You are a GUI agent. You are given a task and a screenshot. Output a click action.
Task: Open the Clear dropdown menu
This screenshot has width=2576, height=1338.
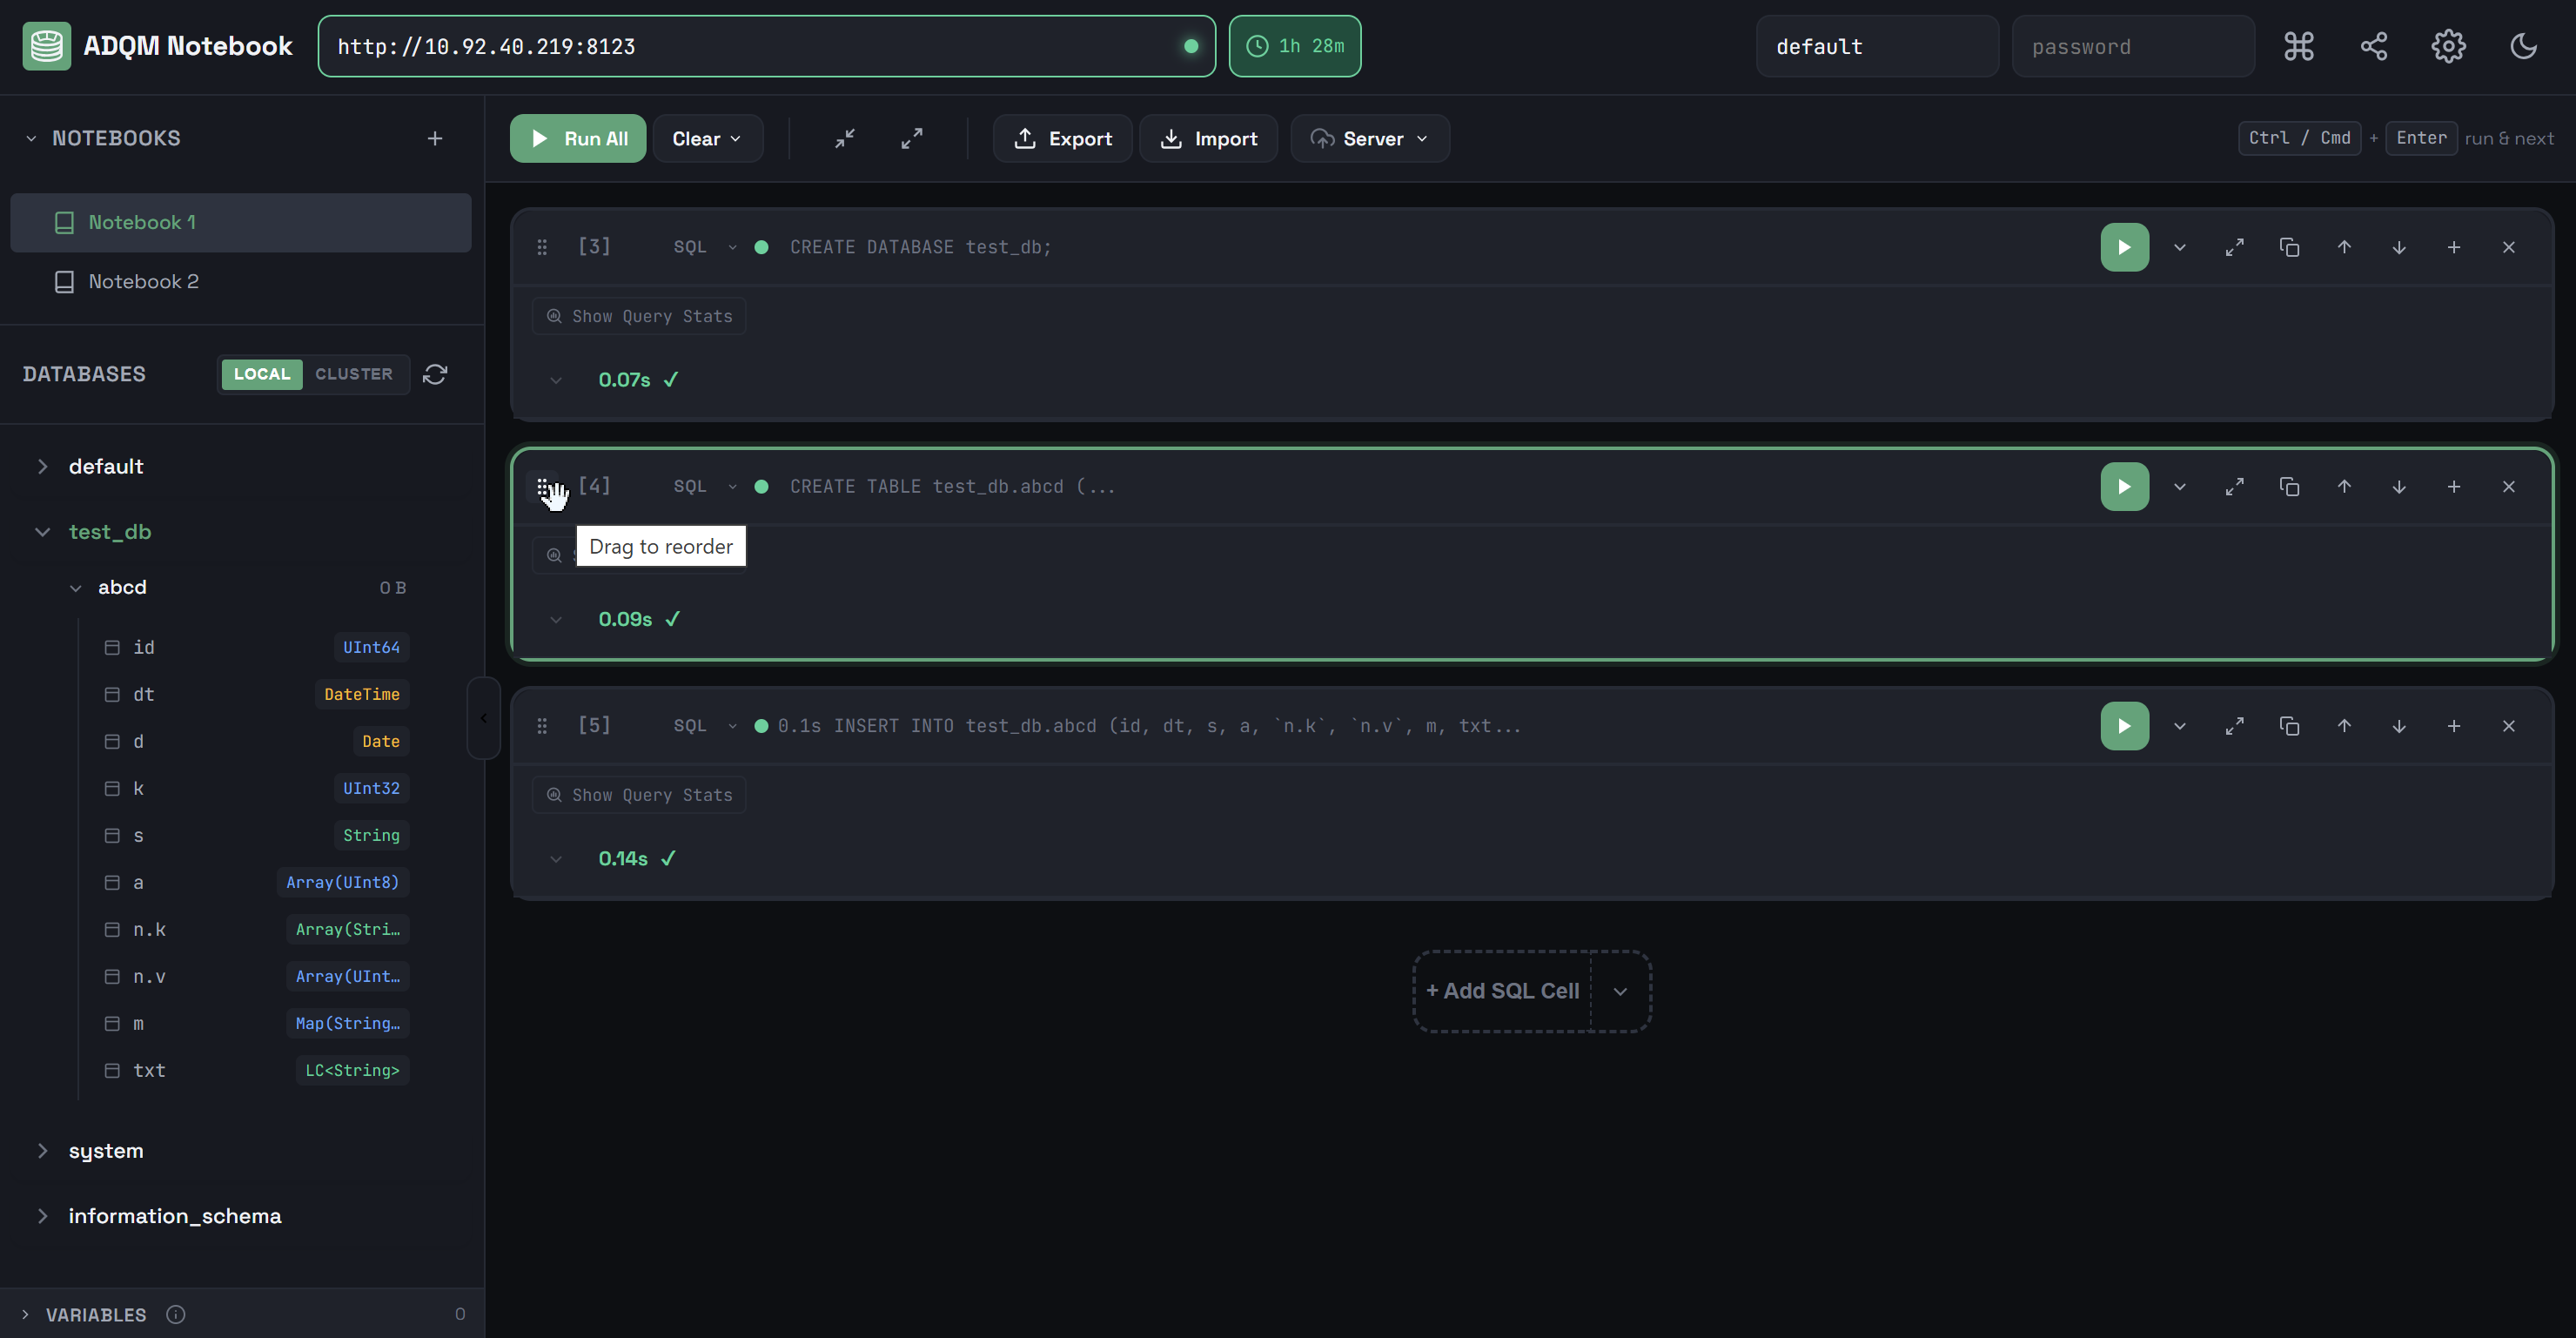(x=707, y=139)
